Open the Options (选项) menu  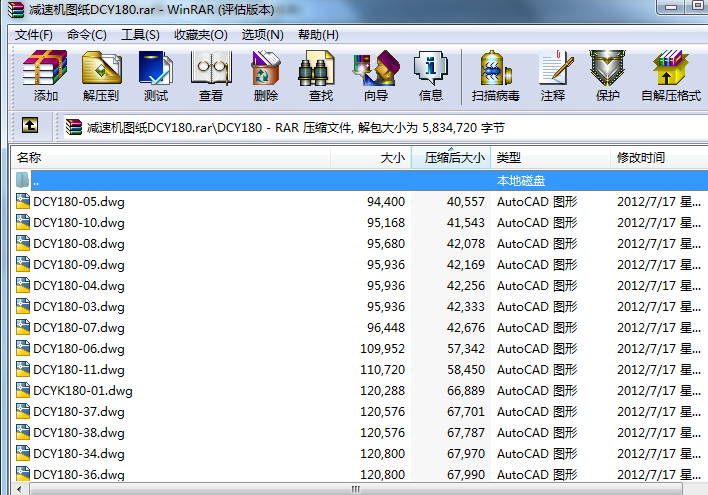coord(262,35)
